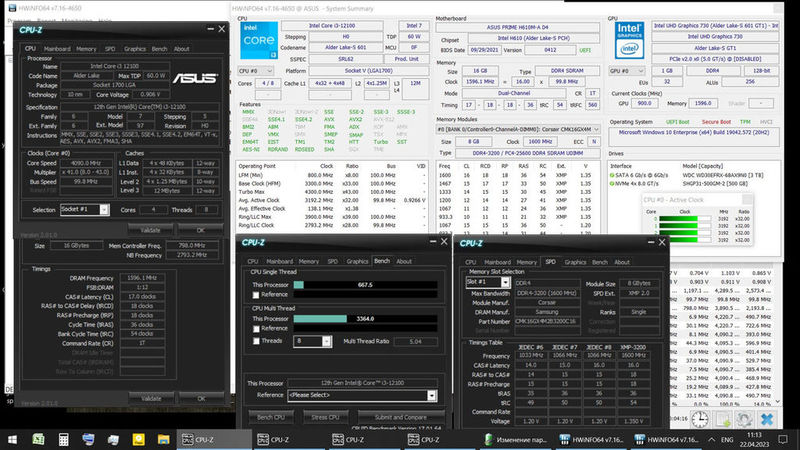Tick the Reference checkbox under CPU Multi Thread
800x450 pixels.
256,329
